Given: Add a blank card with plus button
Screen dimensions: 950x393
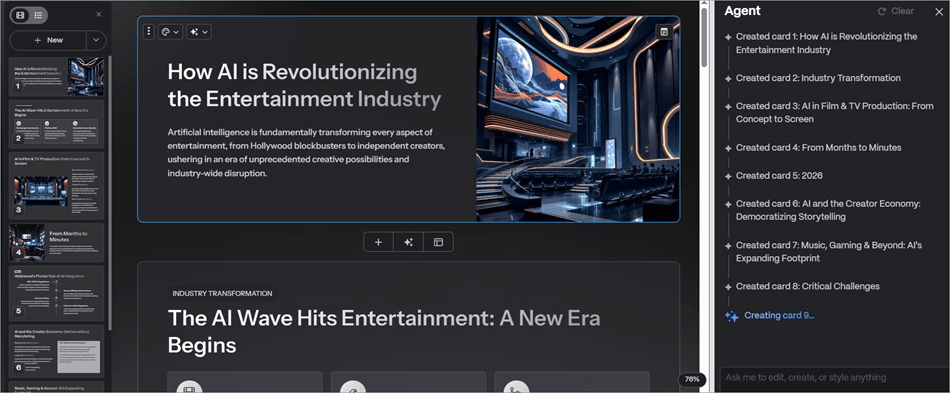Looking at the screenshot, I should tap(378, 242).
